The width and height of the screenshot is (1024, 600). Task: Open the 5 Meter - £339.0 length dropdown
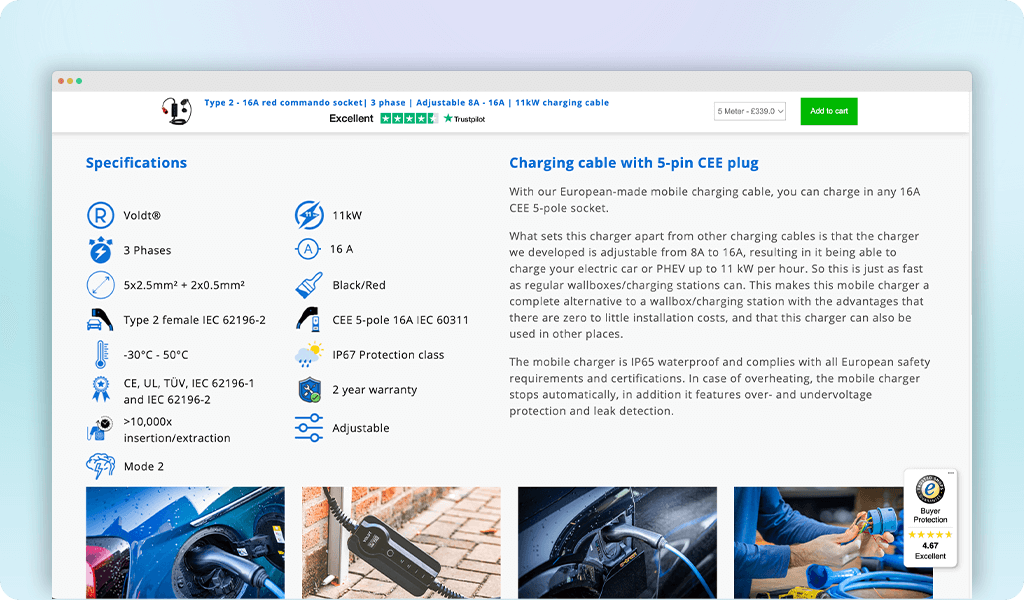750,111
